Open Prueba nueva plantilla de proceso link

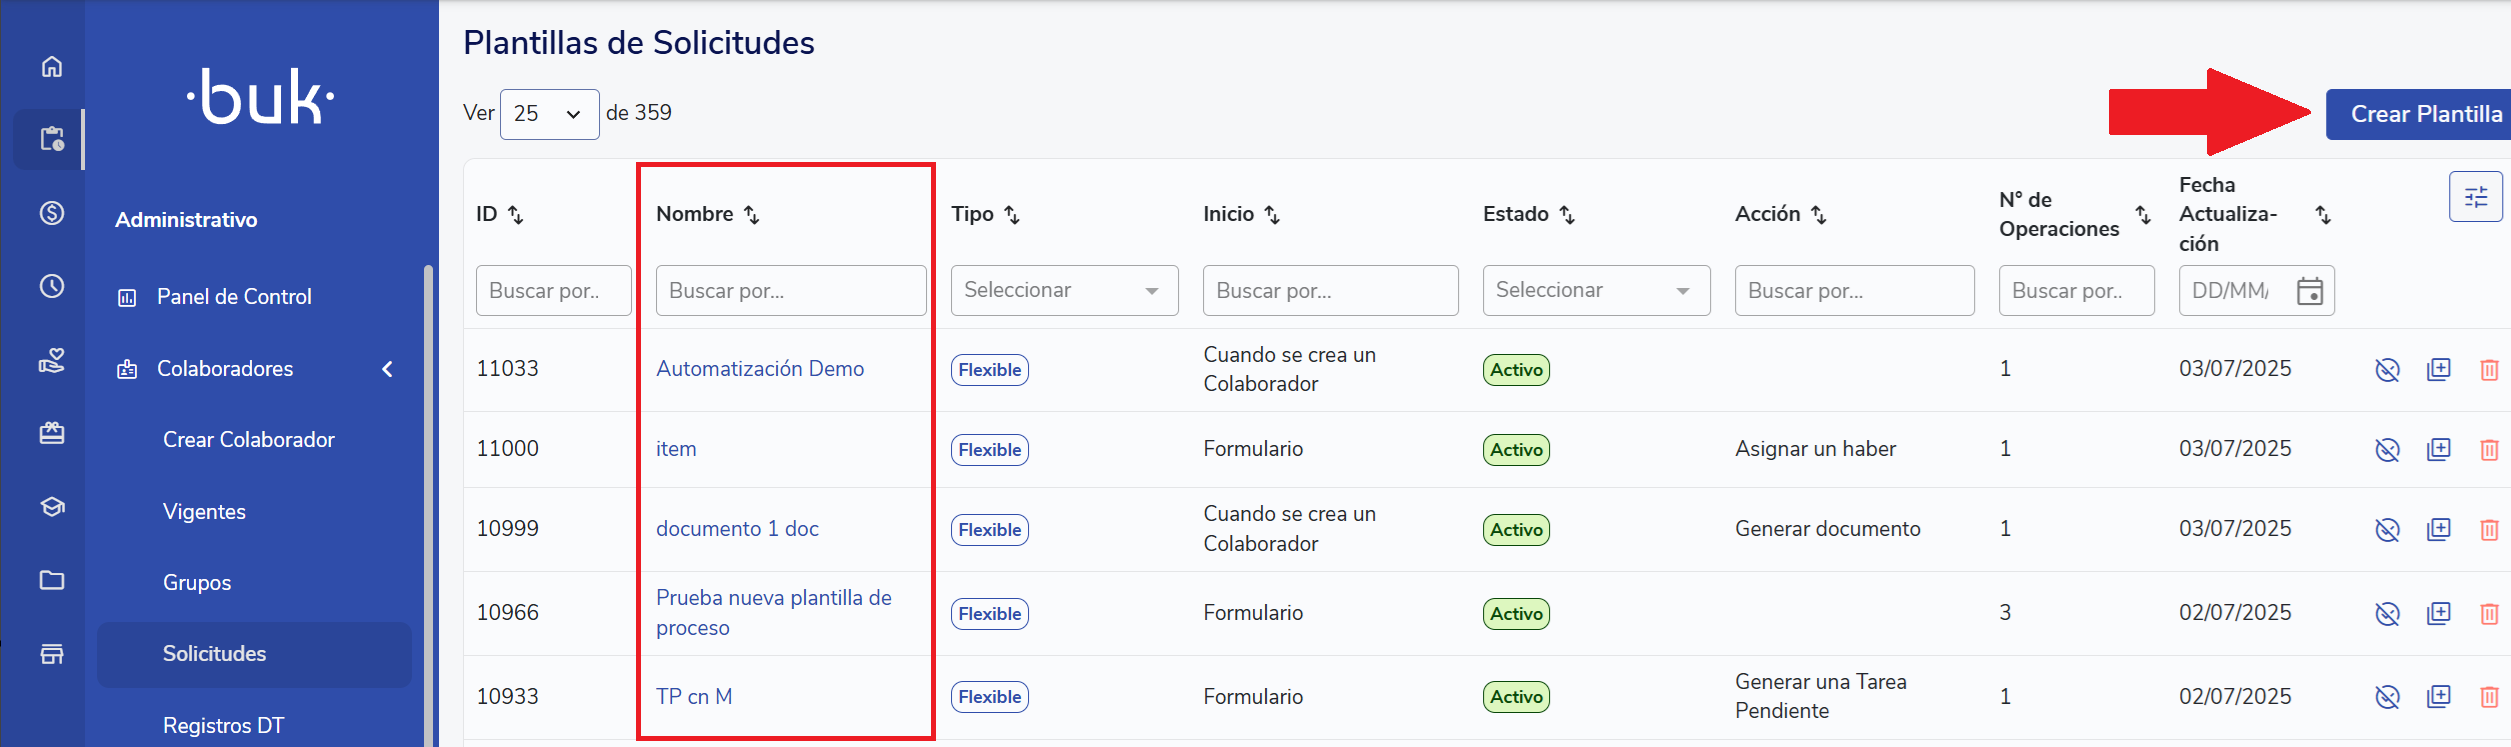tap(774, 613)
